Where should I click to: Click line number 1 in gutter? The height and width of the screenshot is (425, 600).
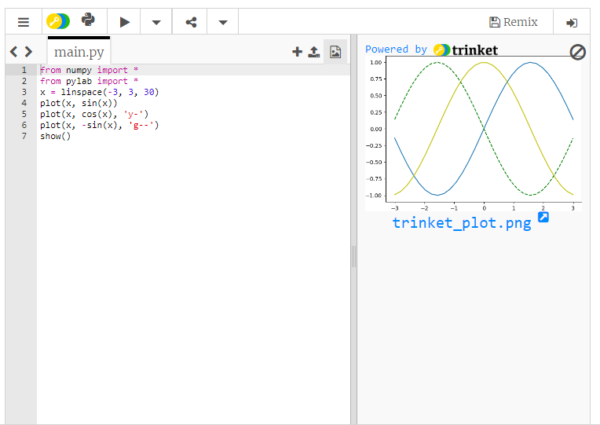(24, 70)
